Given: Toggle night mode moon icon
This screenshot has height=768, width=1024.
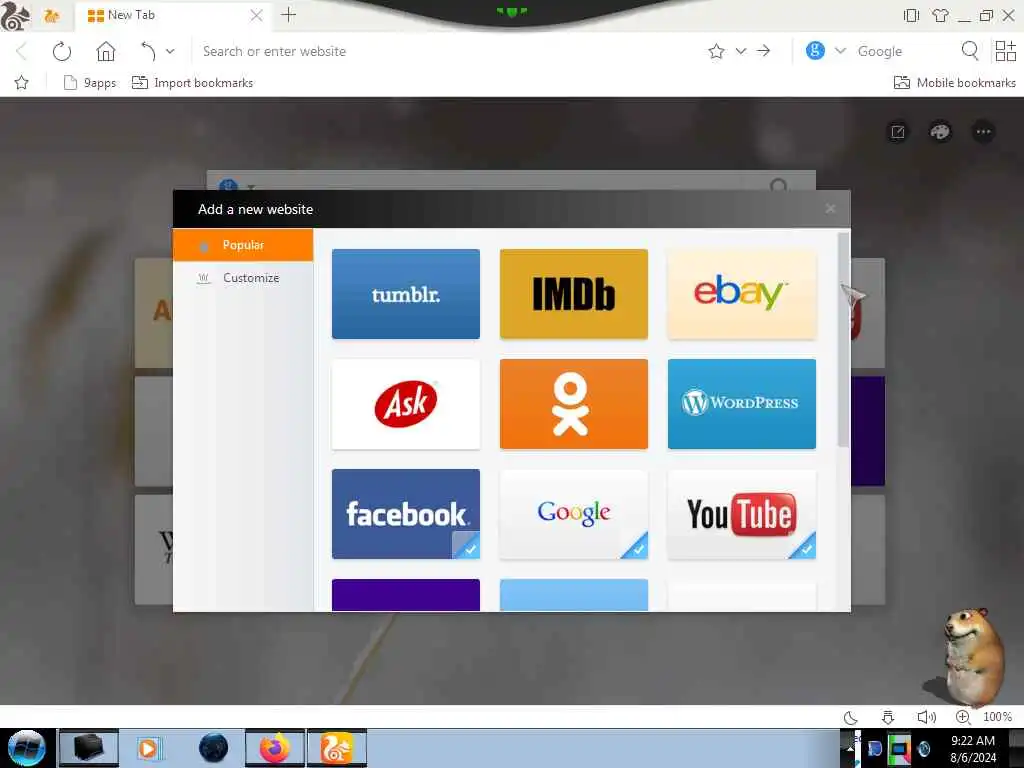Looking at the screenshot, I should pyautogui.click(x=850, y=717).
